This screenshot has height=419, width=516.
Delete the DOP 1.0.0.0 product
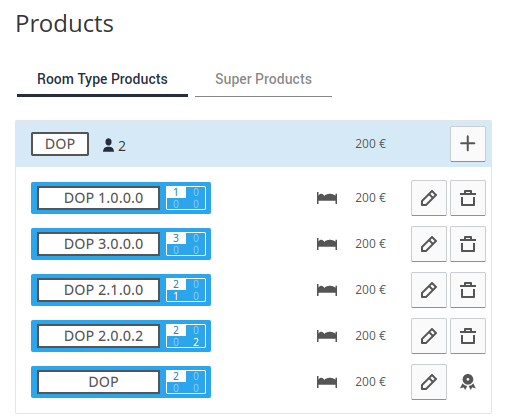[x=468, y=198]
